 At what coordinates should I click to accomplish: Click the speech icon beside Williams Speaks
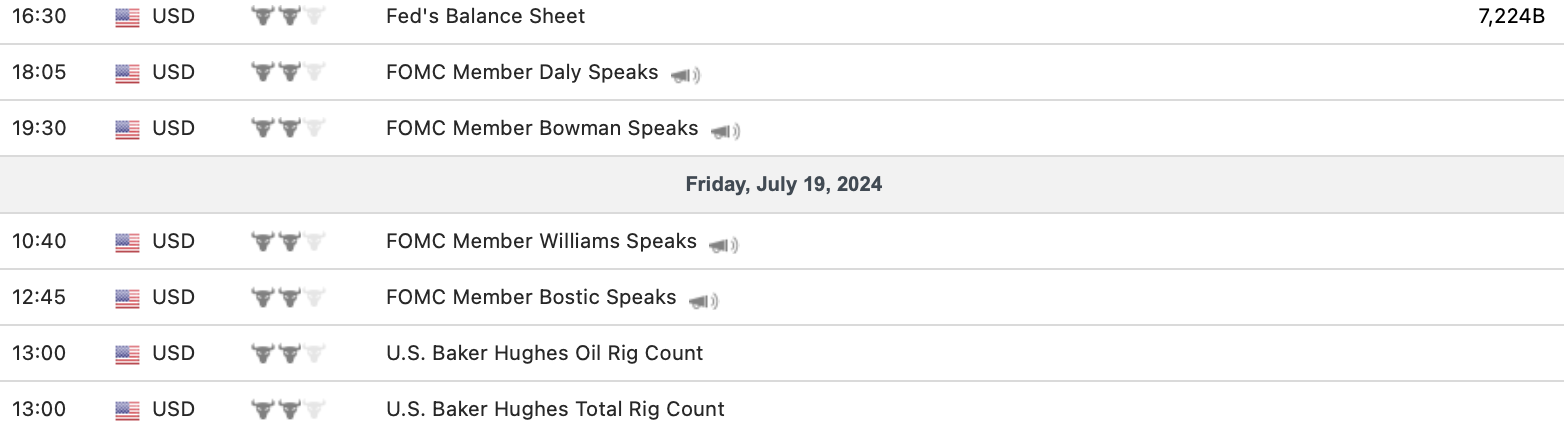pos(723,244)
